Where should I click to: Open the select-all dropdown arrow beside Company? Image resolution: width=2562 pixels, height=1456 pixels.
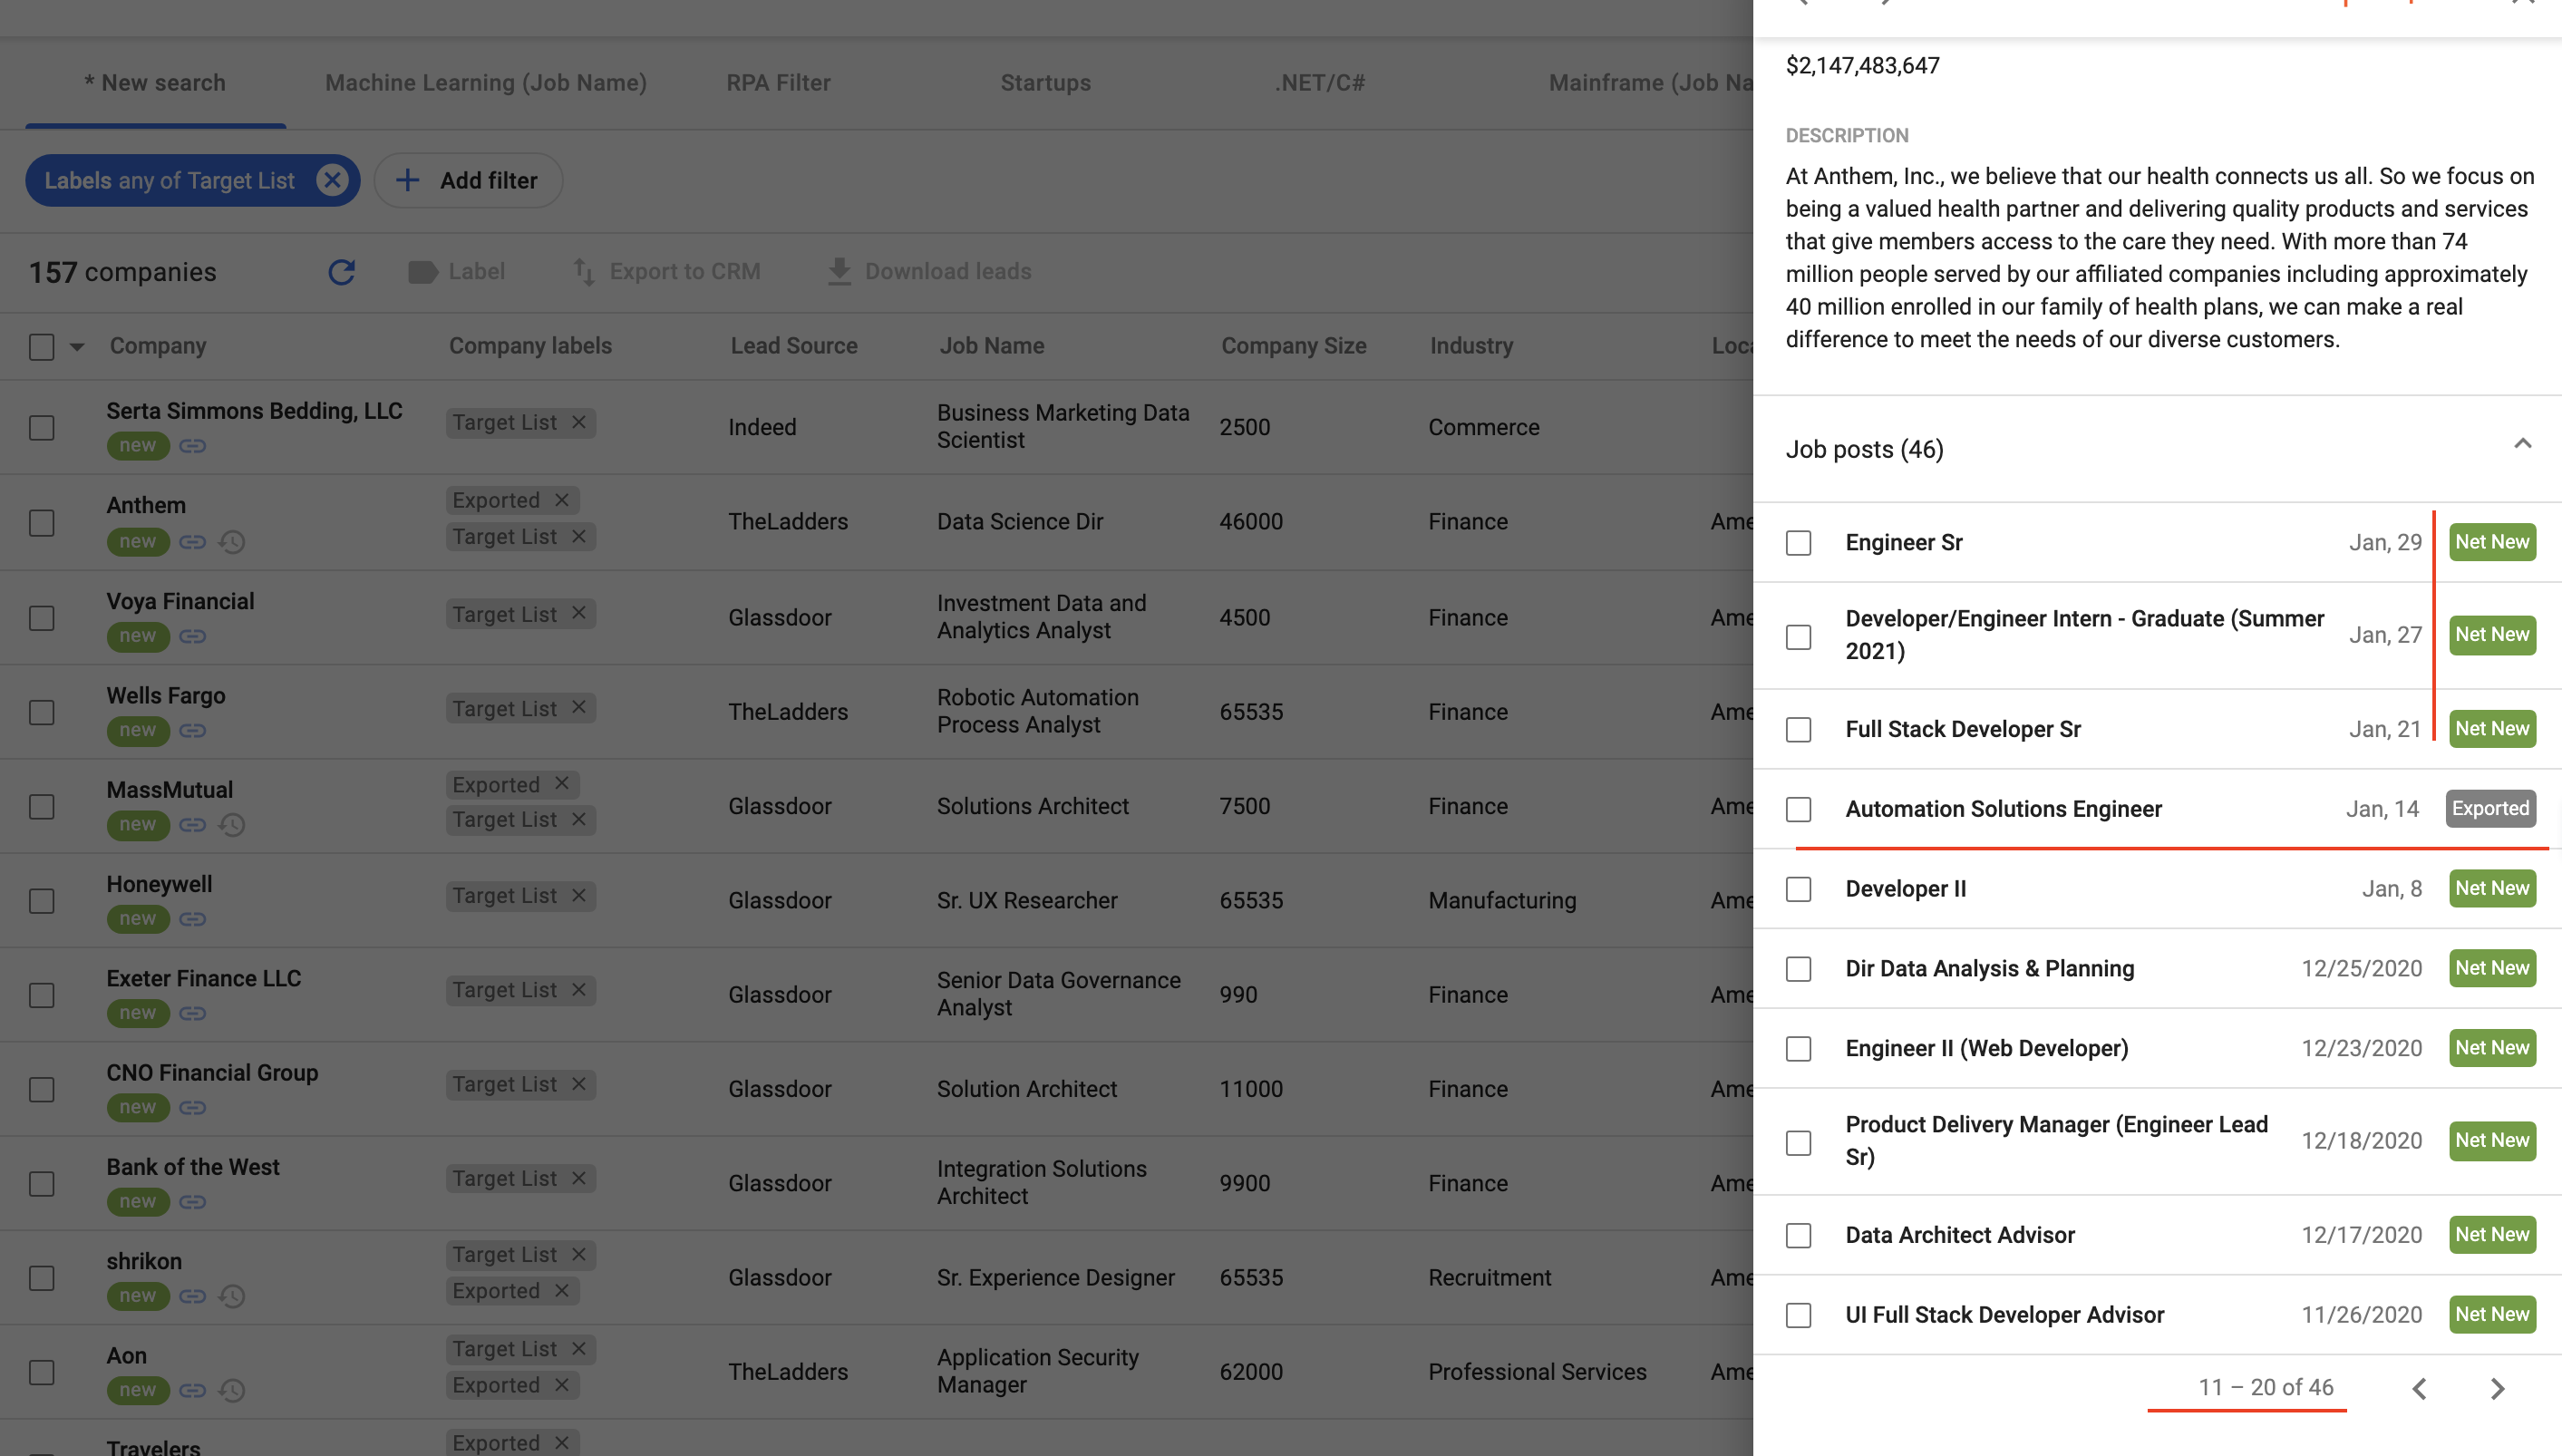[77, 347]
